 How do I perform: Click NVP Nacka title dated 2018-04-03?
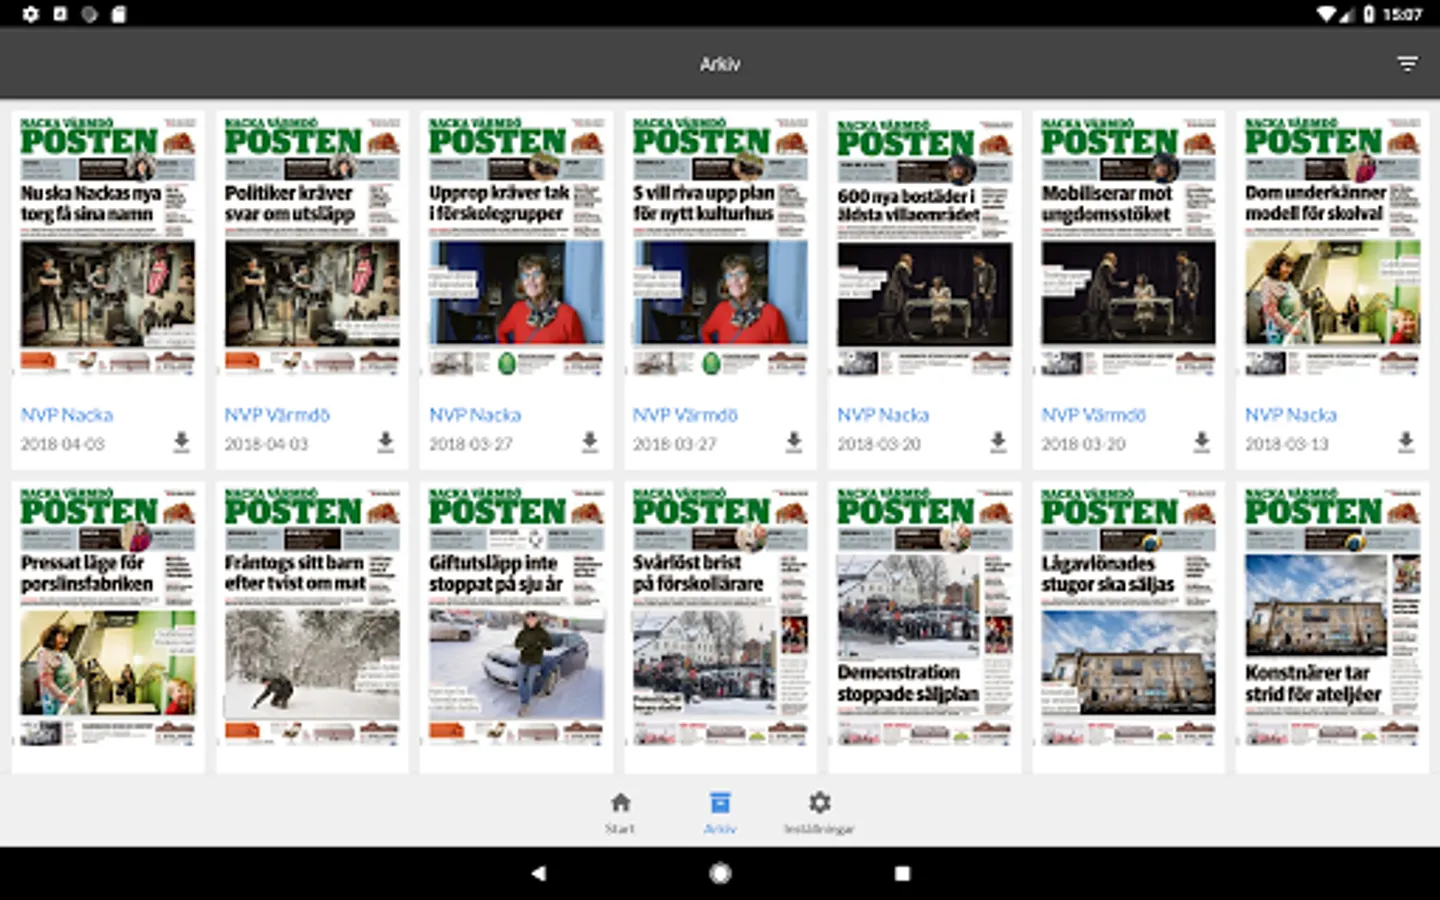(67, 414)
